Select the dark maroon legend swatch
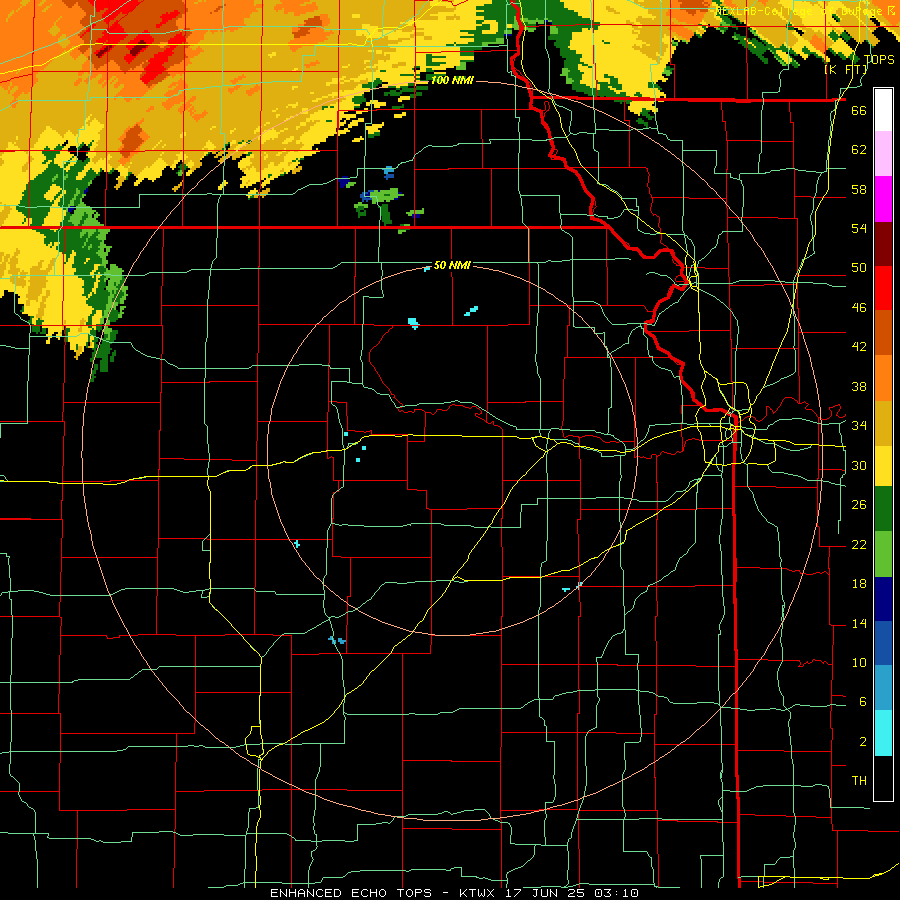This screenshot has width=900, height=900. click(883, 243)
